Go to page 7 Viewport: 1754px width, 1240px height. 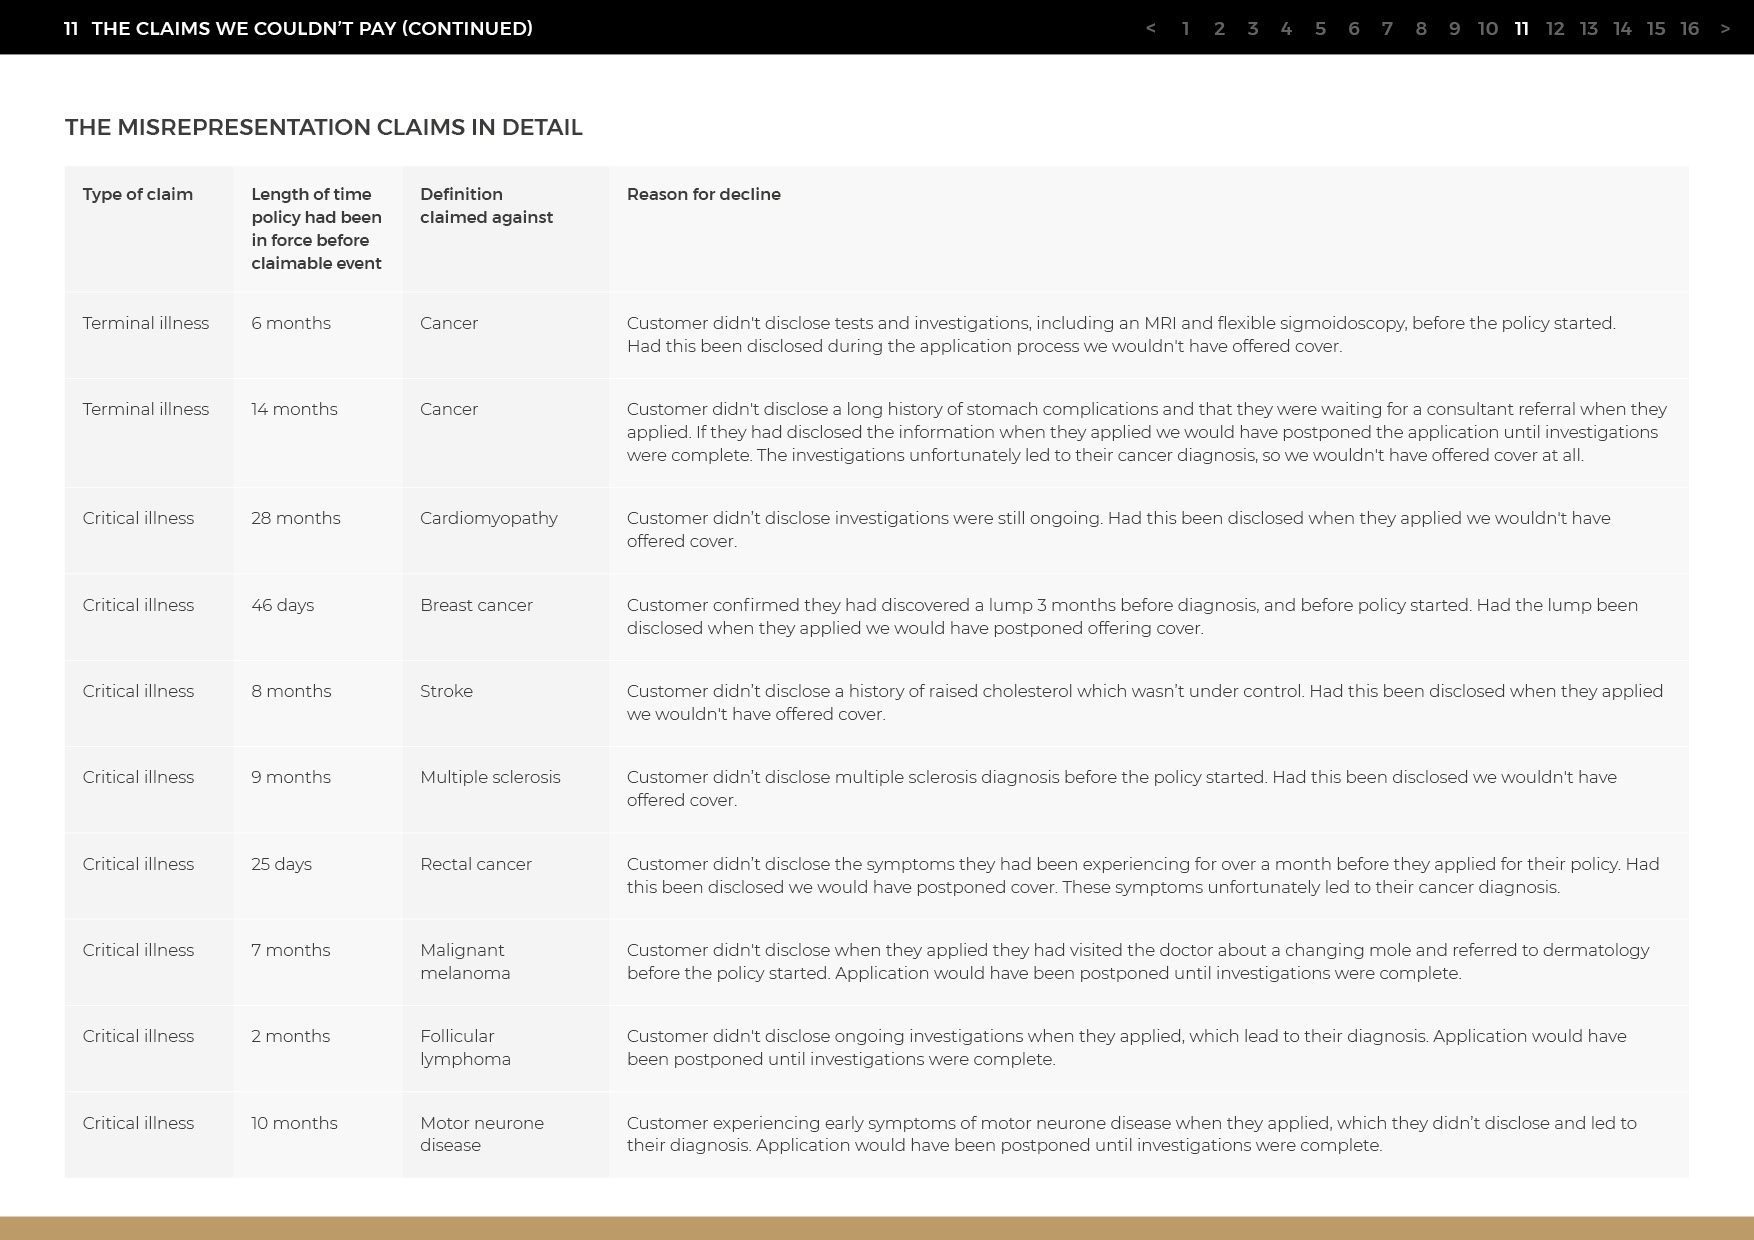(x=1387, y=29)
